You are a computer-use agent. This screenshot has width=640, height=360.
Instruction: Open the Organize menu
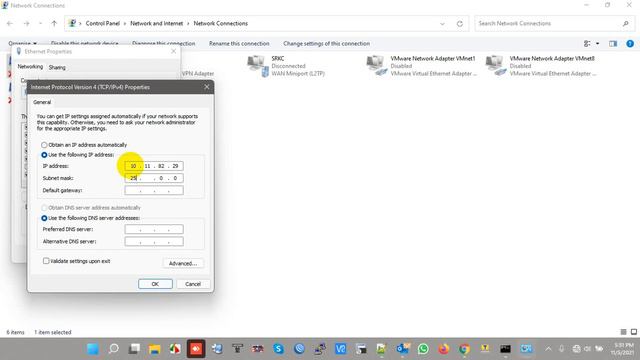pos(22,44)
